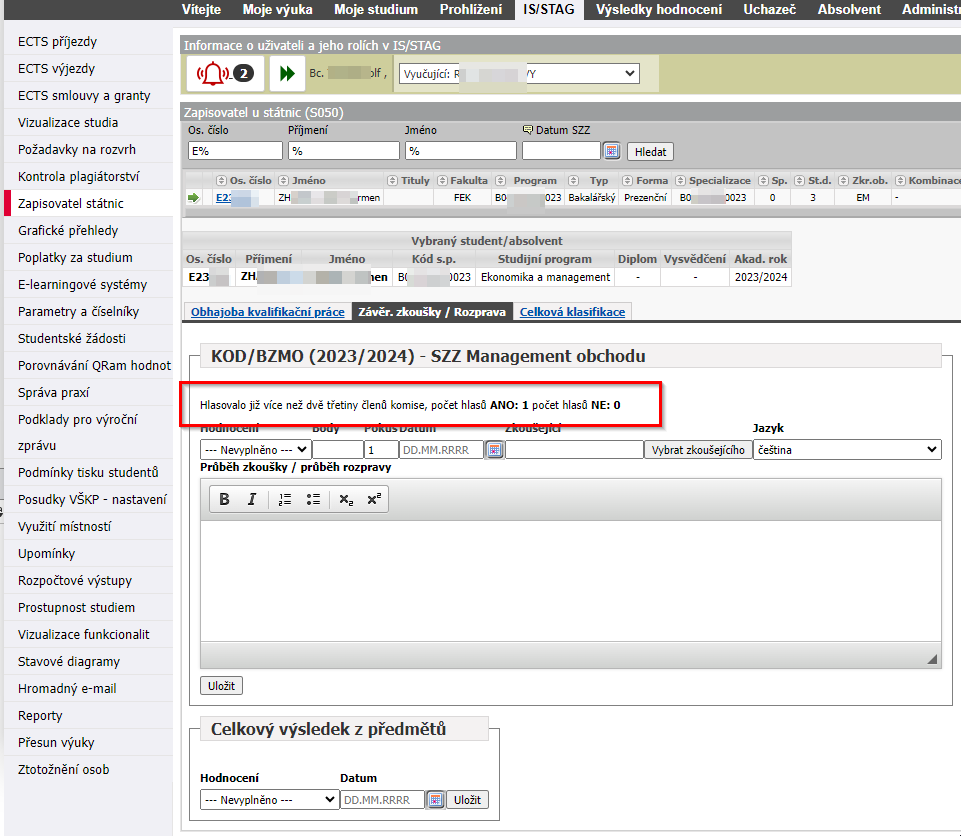Click Uložit button below the editor
This screenshot has width=961, height=836.
coord(221,686)
